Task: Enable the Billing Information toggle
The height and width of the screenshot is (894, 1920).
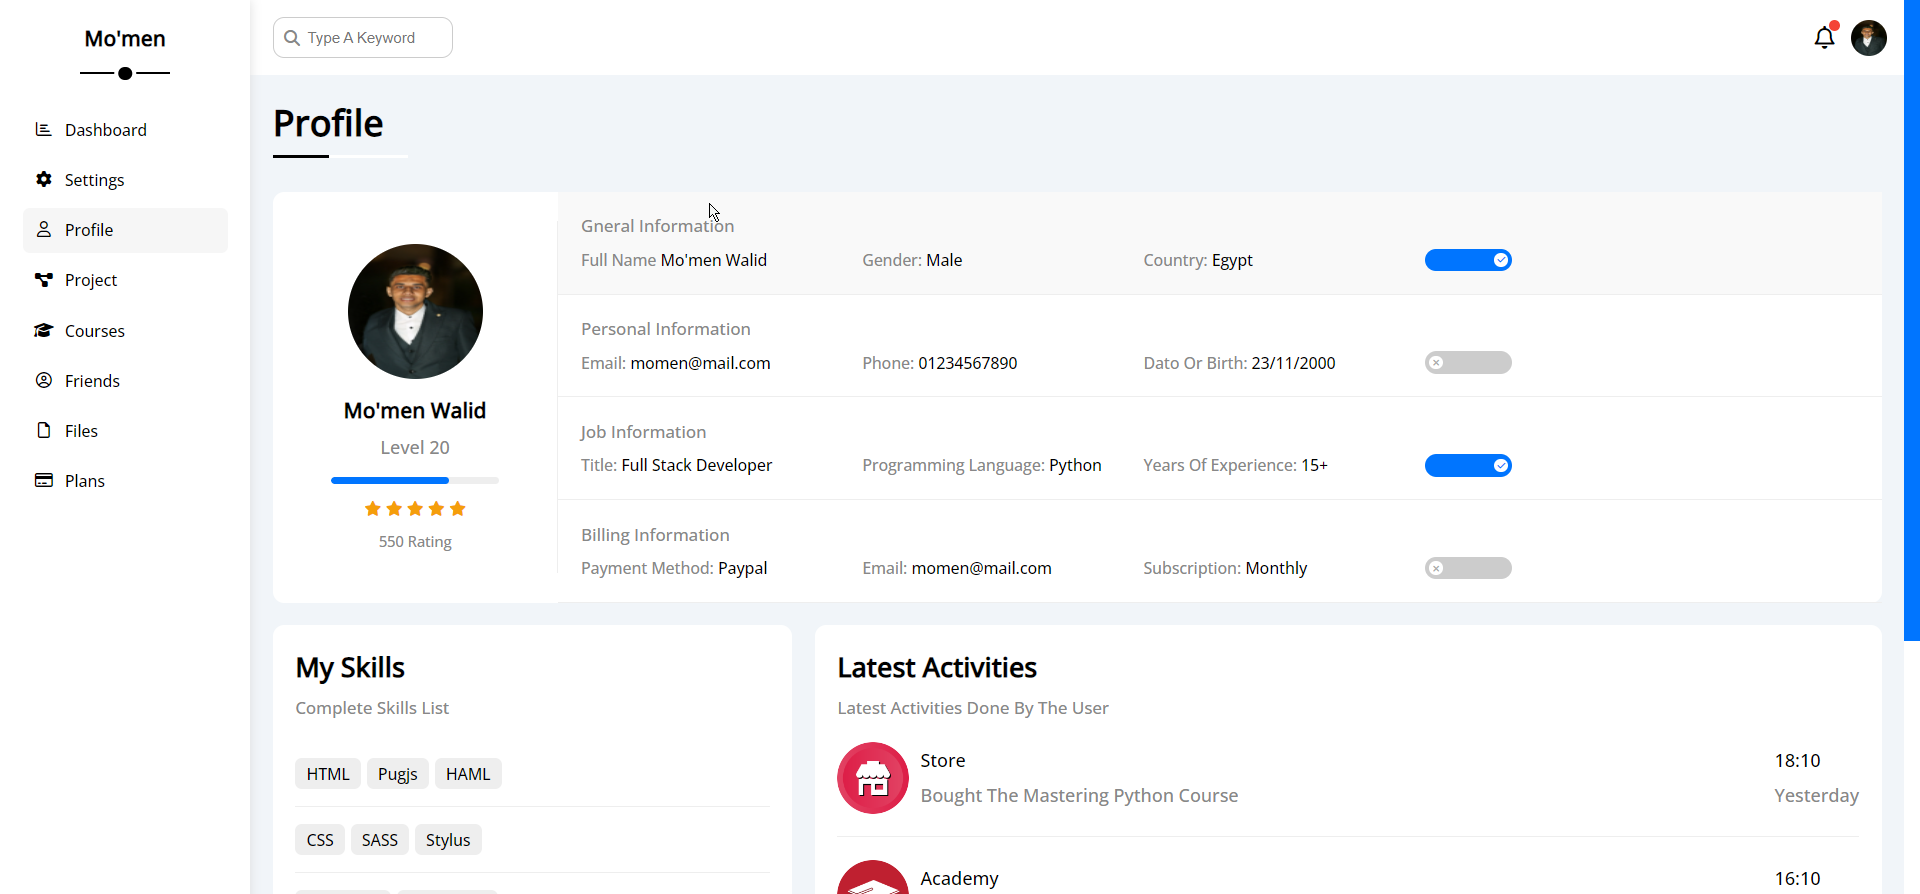Action: pos(1467,568)
